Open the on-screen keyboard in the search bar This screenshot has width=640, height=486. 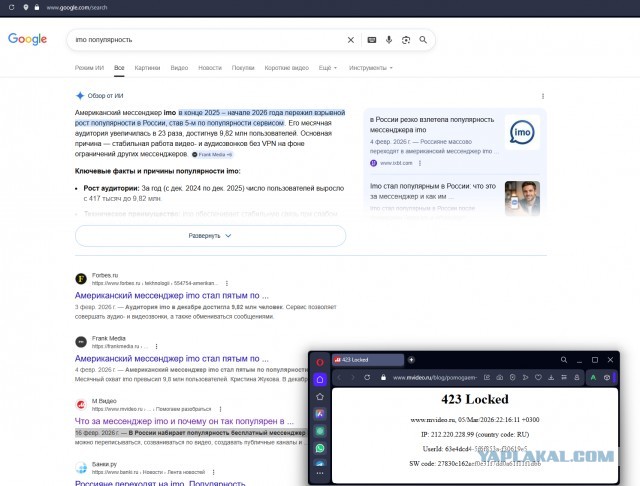tap(372, 40)
